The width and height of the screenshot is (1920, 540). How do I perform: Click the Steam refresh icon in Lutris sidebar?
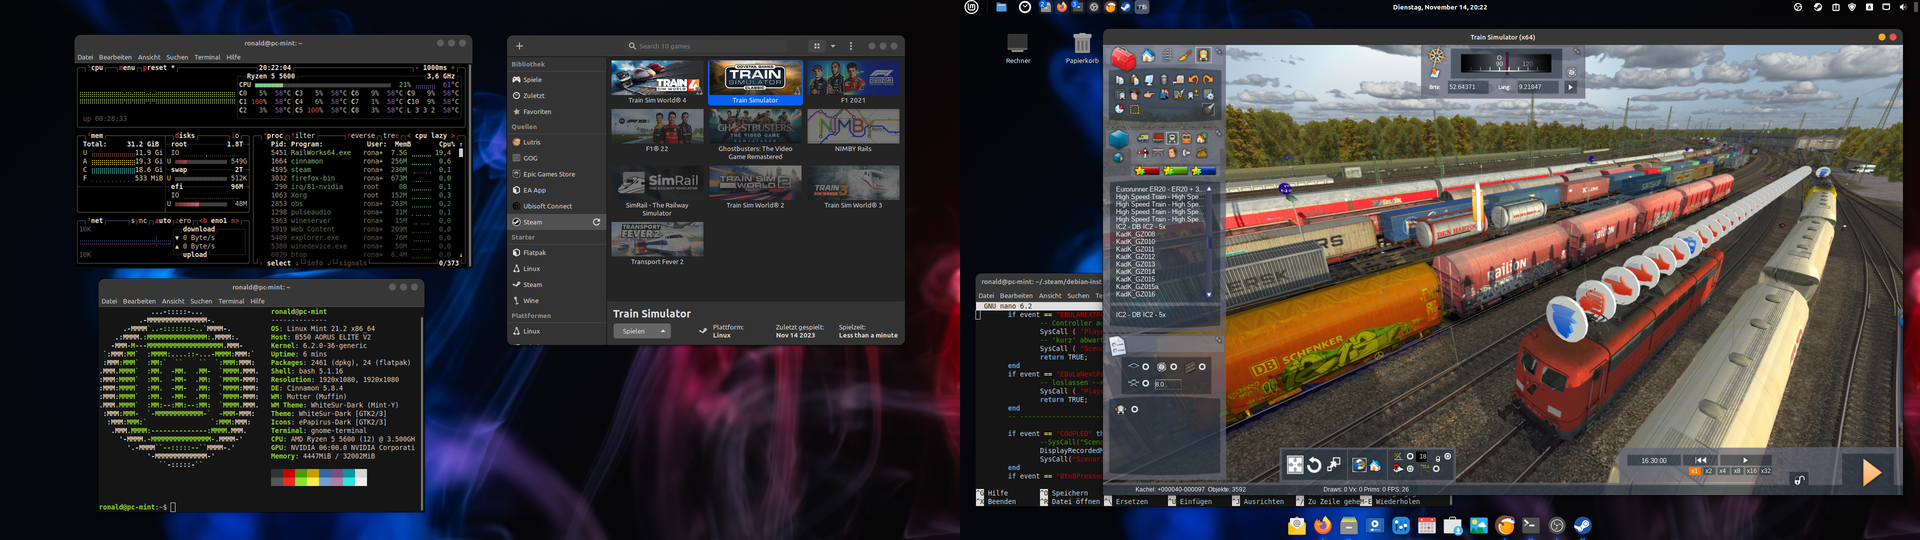pyautogui.click(x=596, y=222)
